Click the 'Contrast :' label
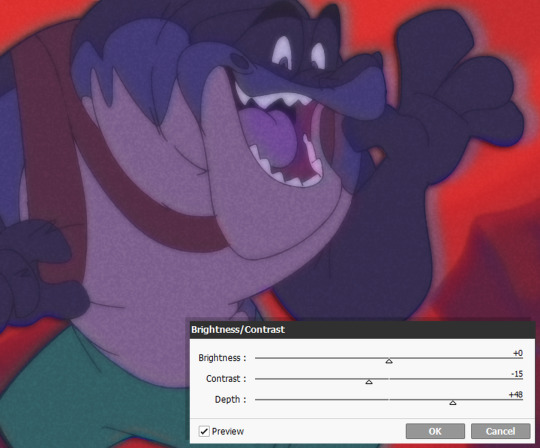Viewport: 540px width, 448px height. point(226,378)
